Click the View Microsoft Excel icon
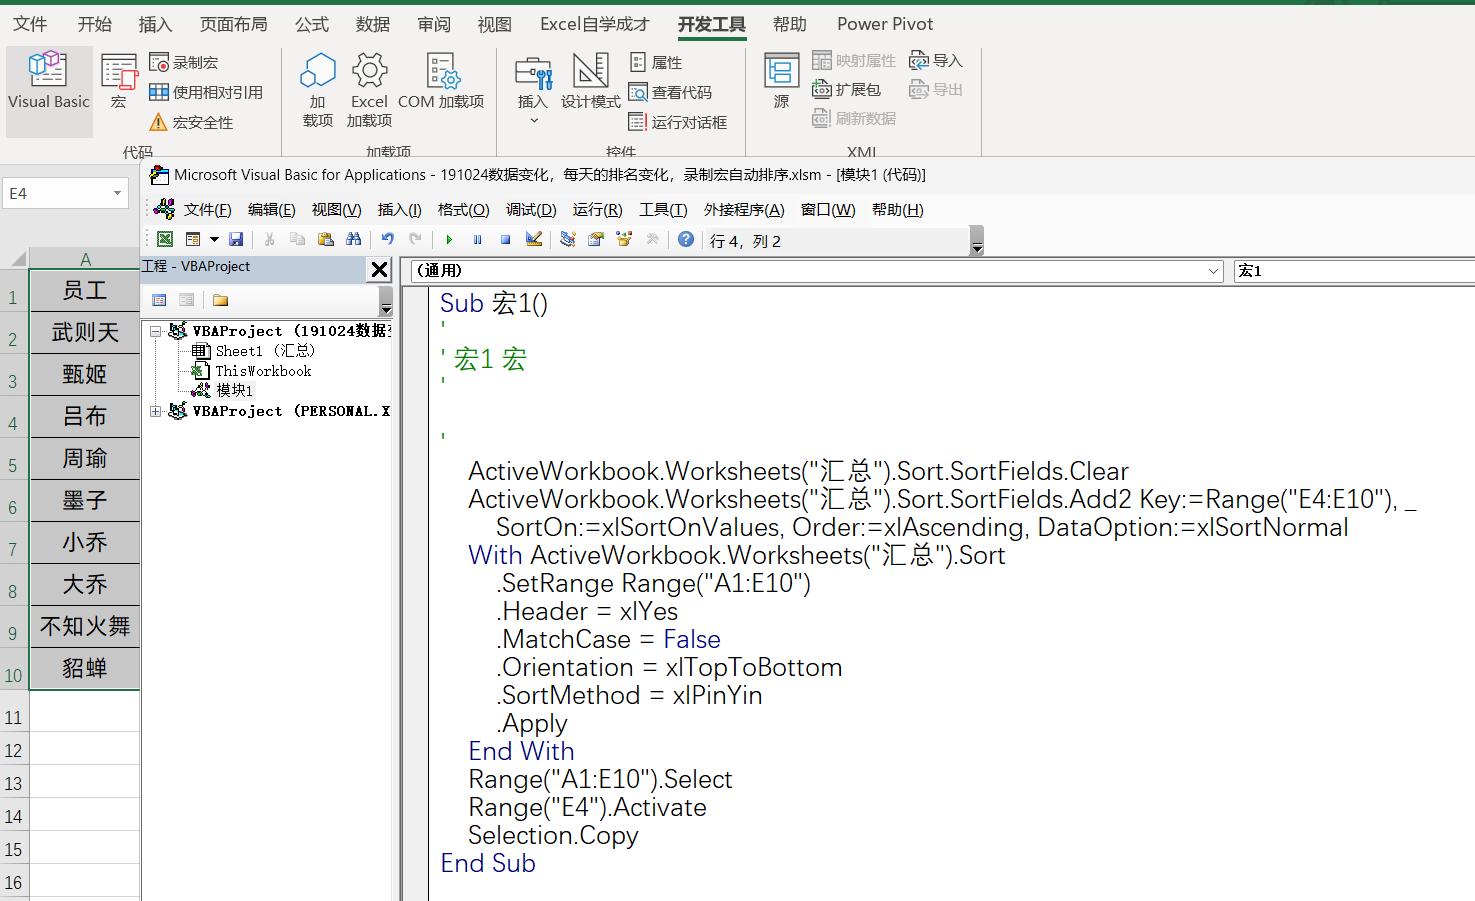Image resolution: width=1475 pixels, height=901 pixels. (x=165, y=240)
